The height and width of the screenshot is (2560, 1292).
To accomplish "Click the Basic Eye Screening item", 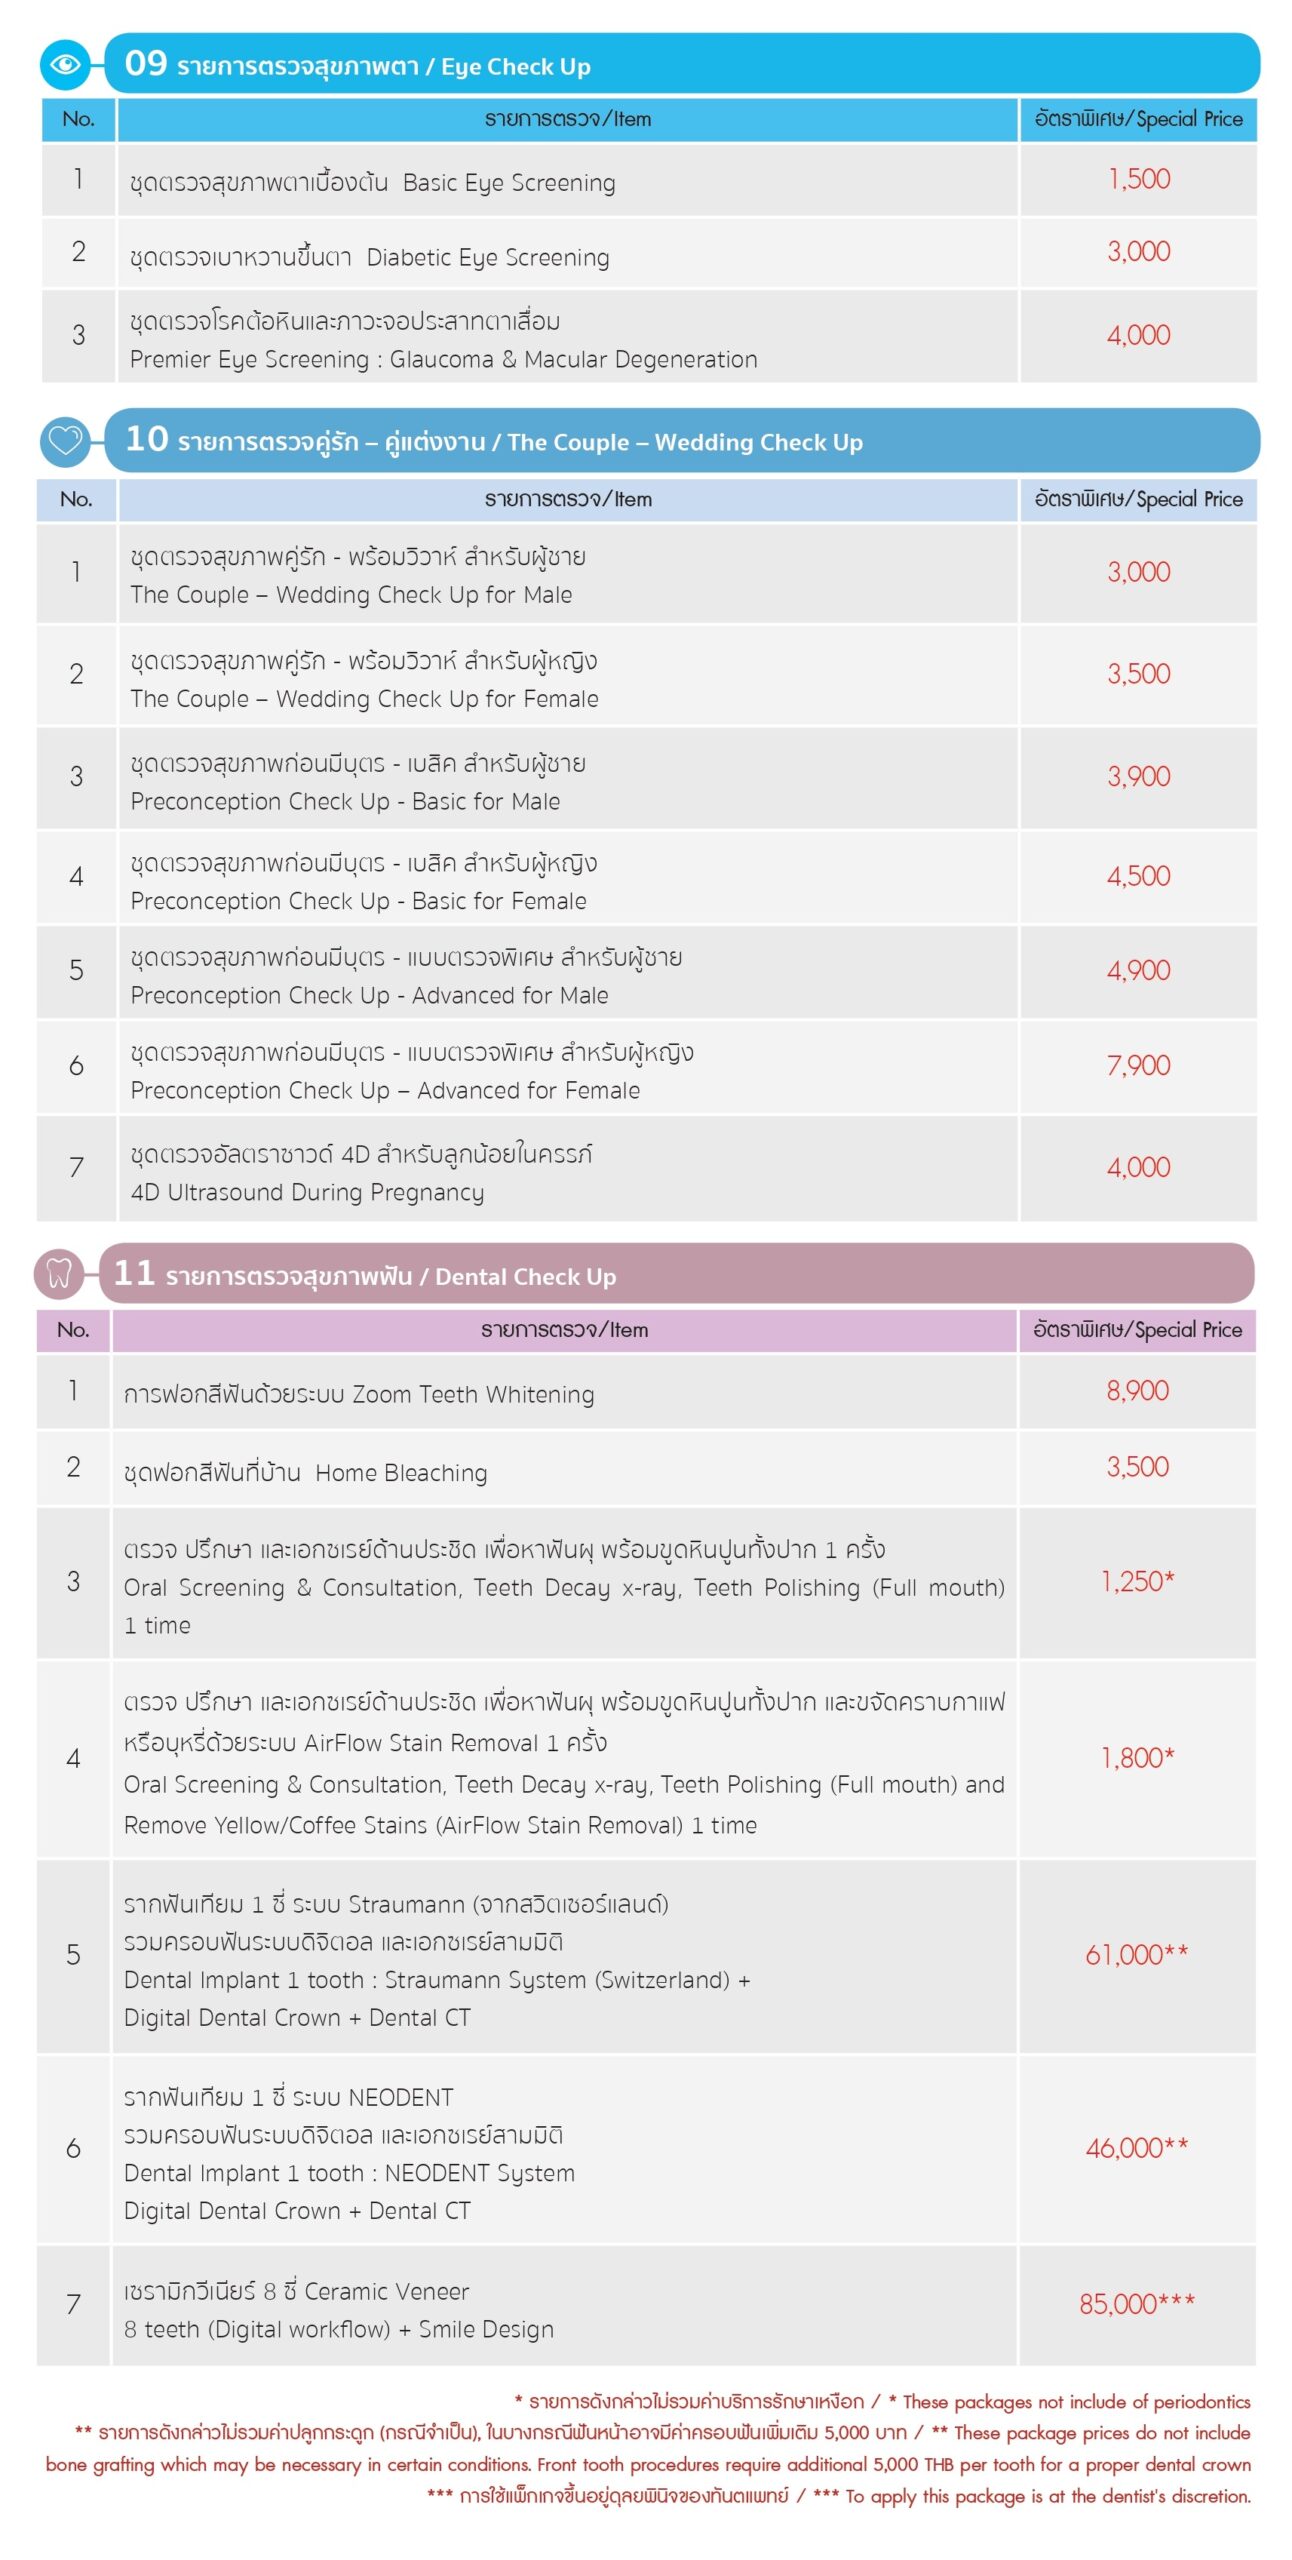I will pyautogui.click(x=372, y=182).
